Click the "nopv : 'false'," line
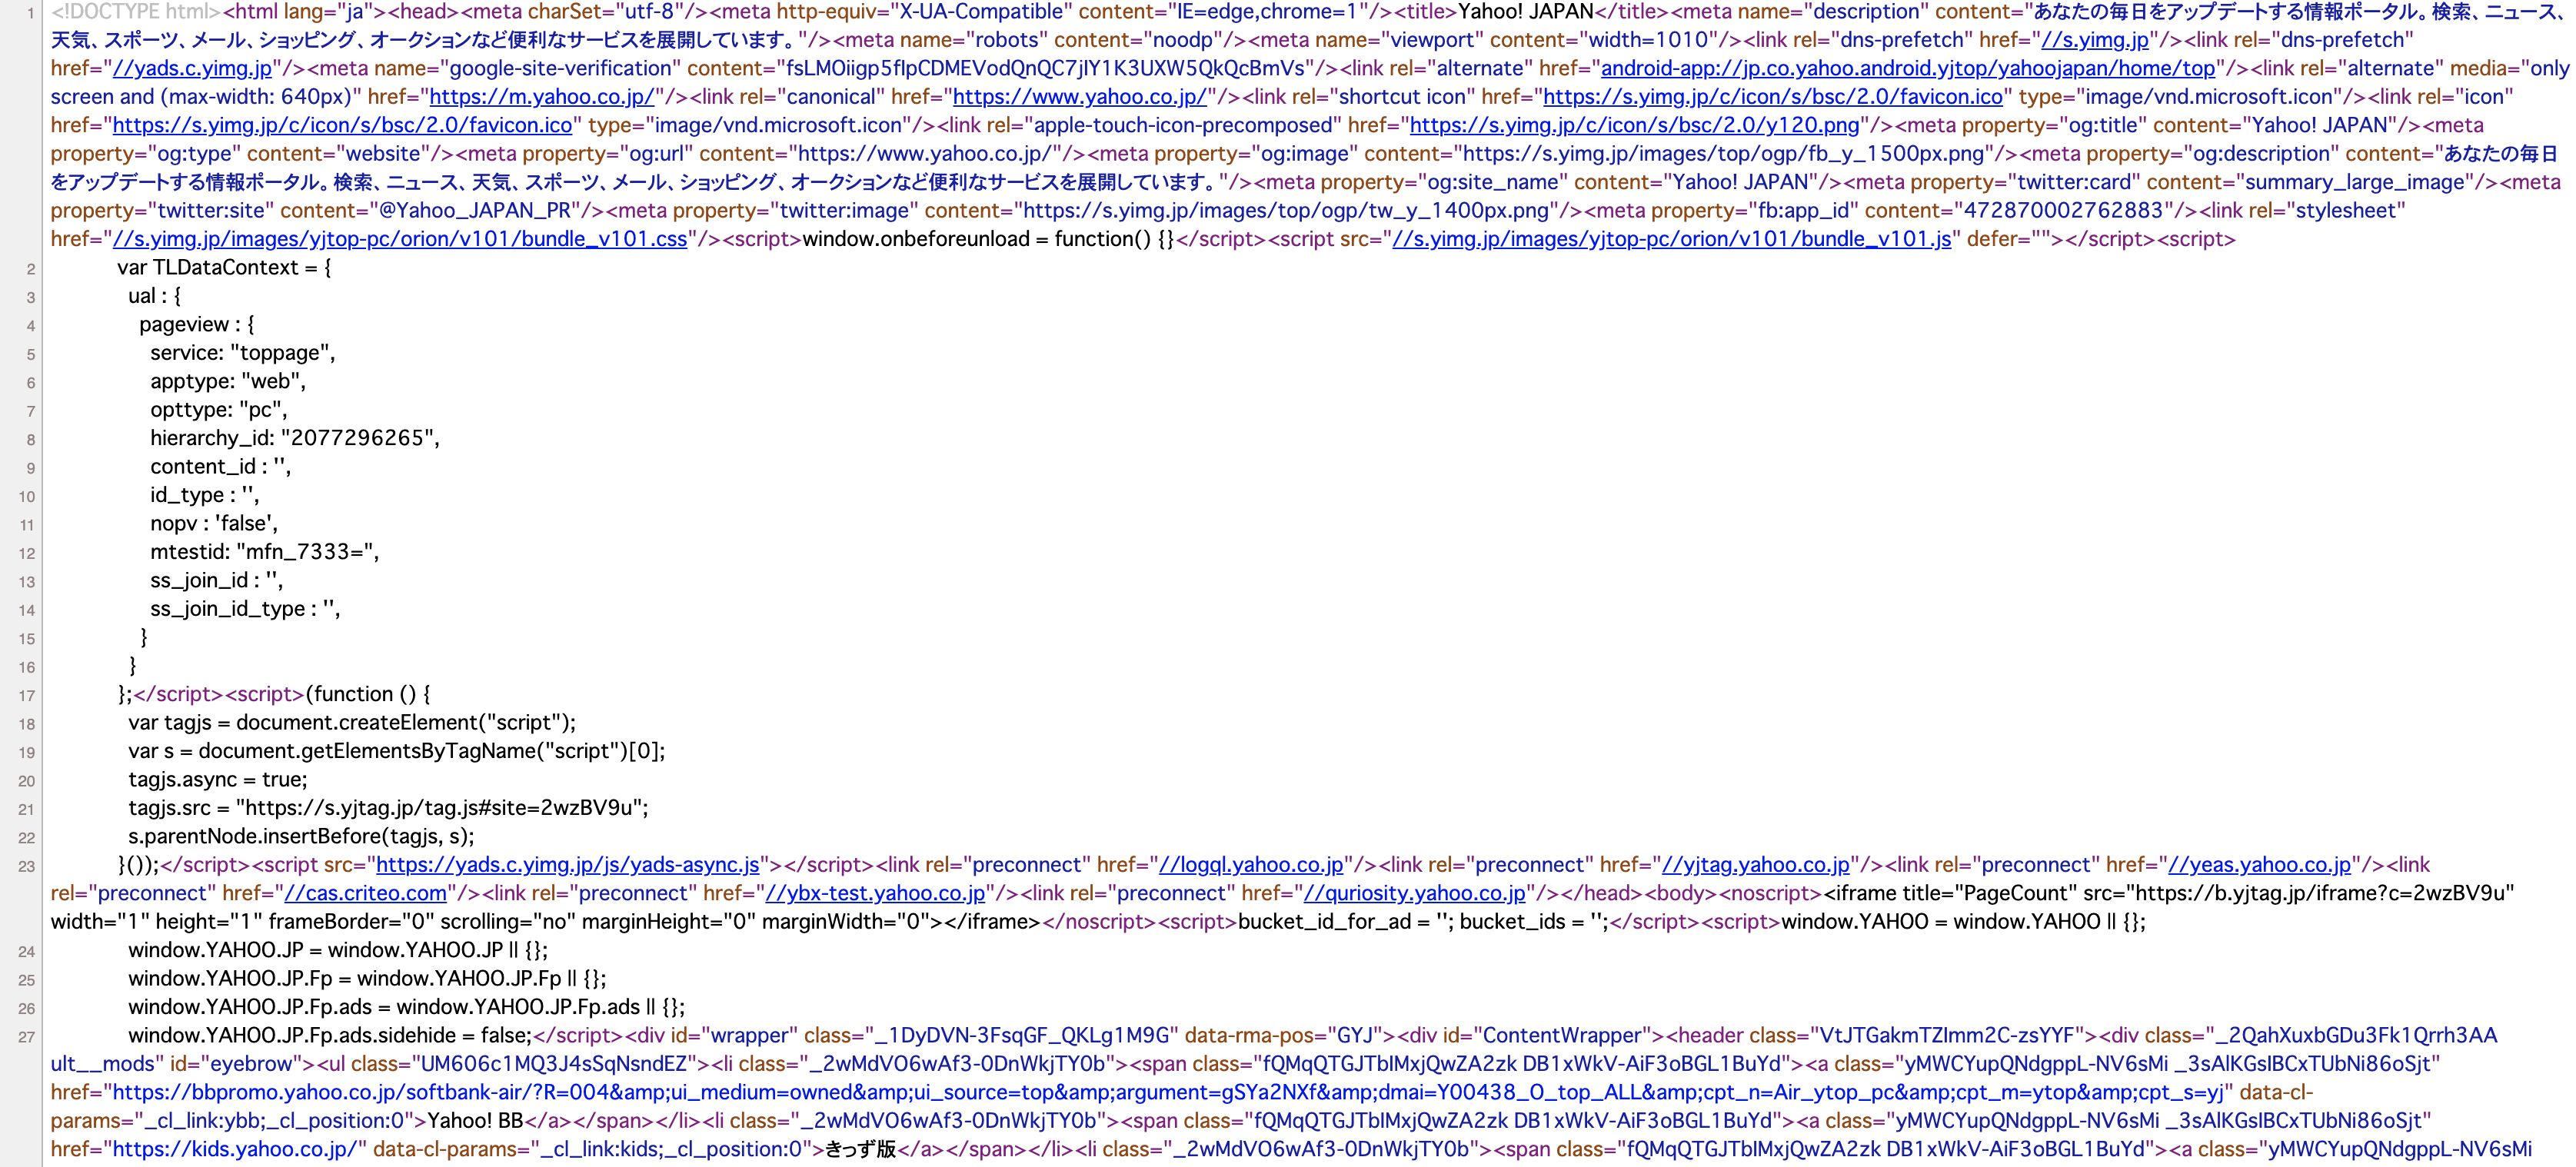This screenshot has height=1167, width=2576. click(214, 524)
